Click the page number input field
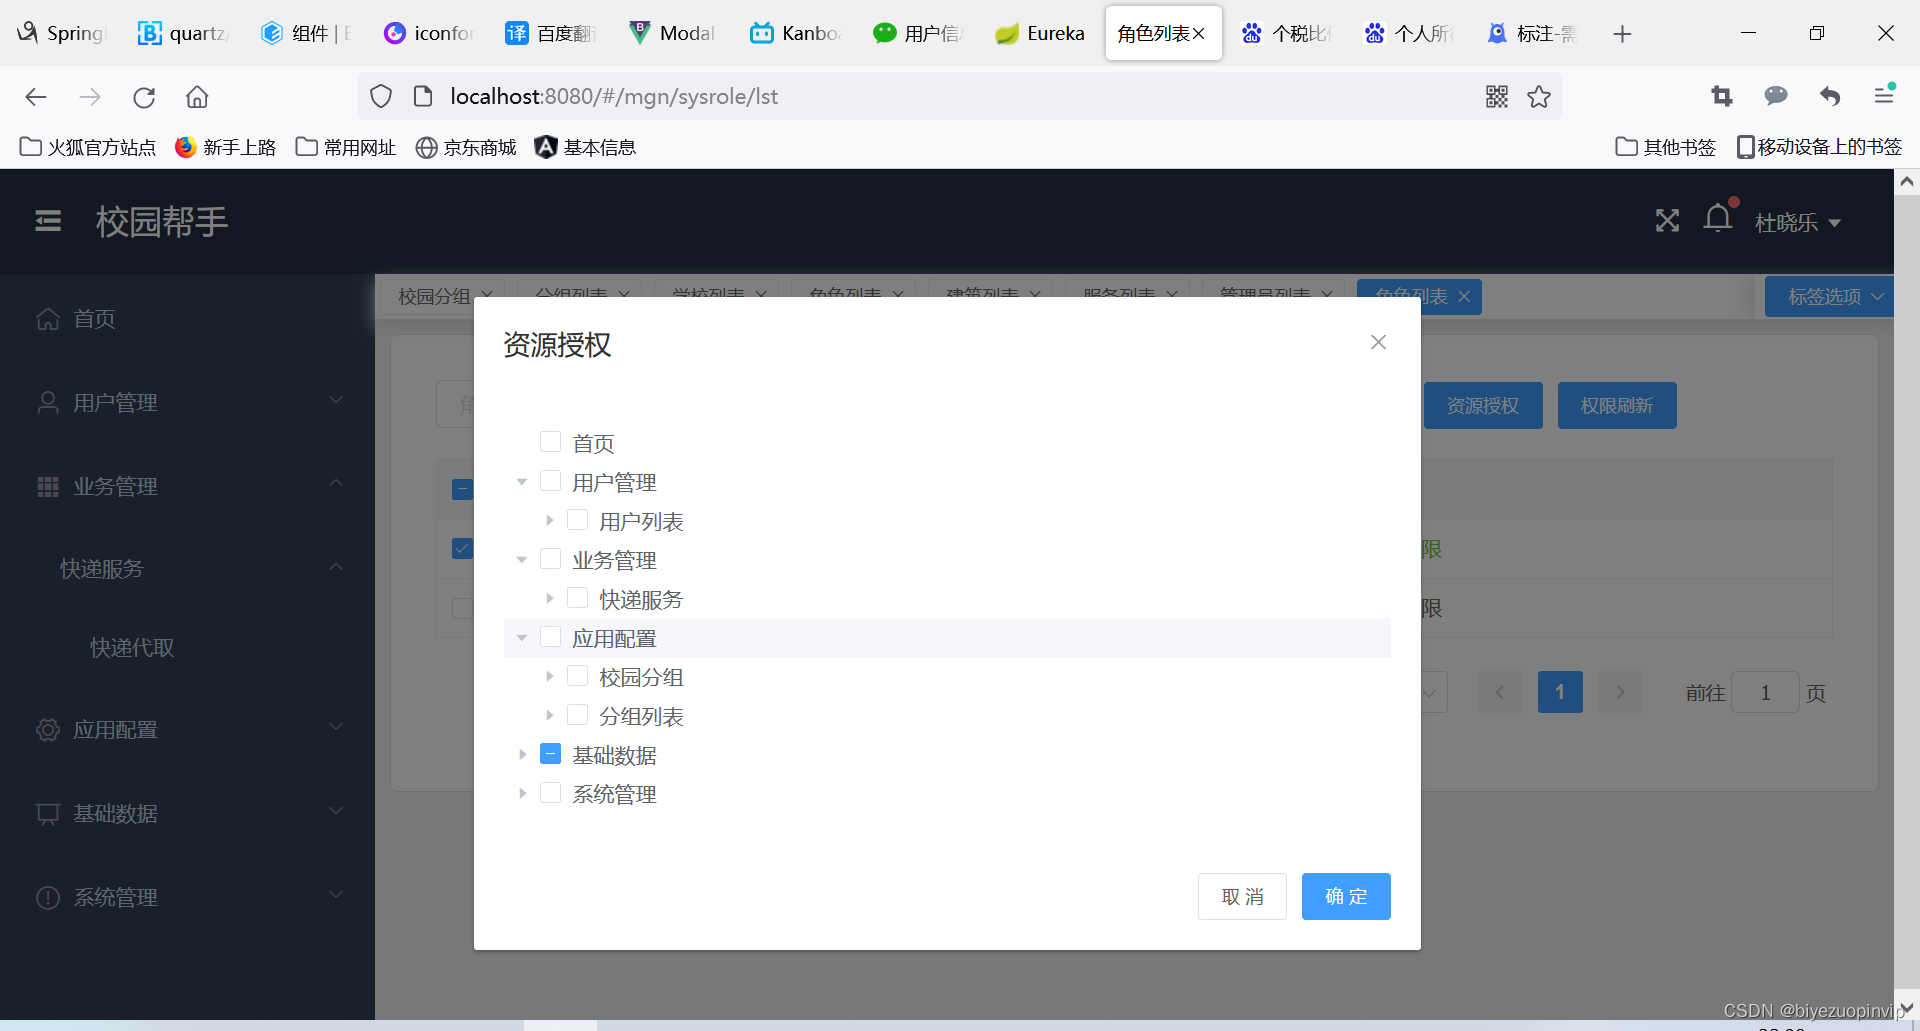The width and height of the screenshot is (1920, 1031). click(x=1765, y=692)
